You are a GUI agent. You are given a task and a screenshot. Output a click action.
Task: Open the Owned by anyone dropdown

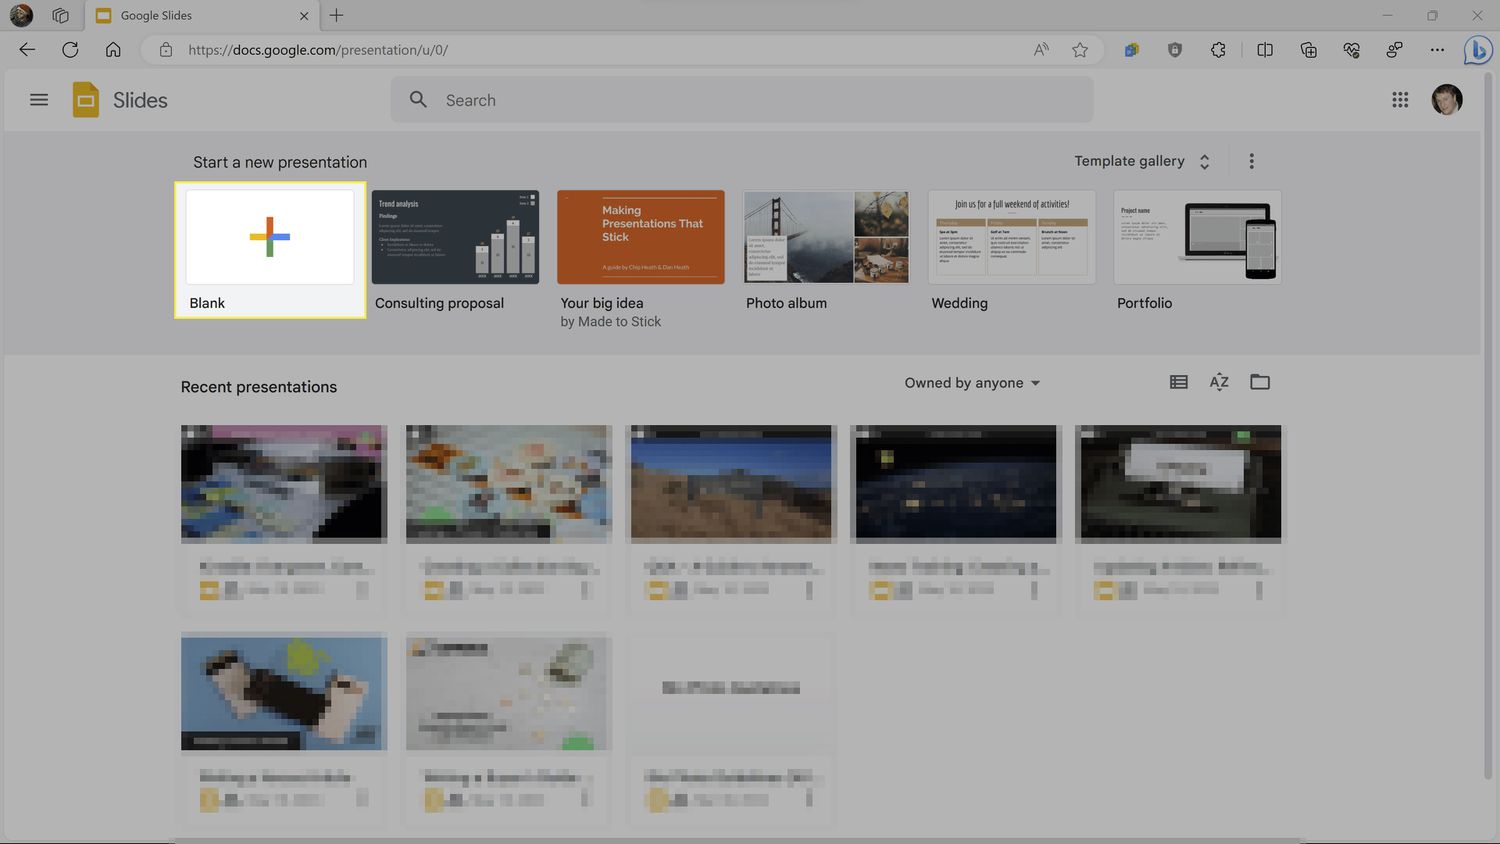pyautogui.click(x=971, y=383)
